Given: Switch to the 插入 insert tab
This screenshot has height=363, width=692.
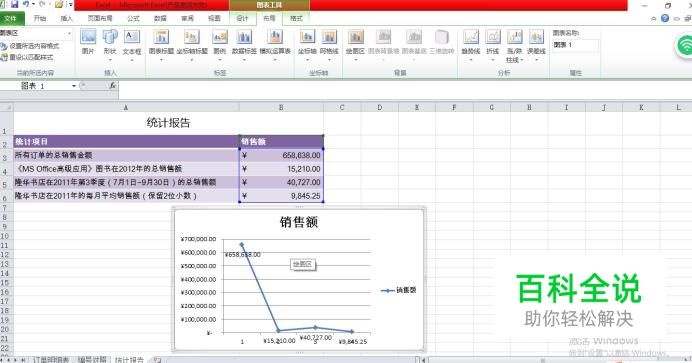Looking at the screenshot, I should (67, 19).
